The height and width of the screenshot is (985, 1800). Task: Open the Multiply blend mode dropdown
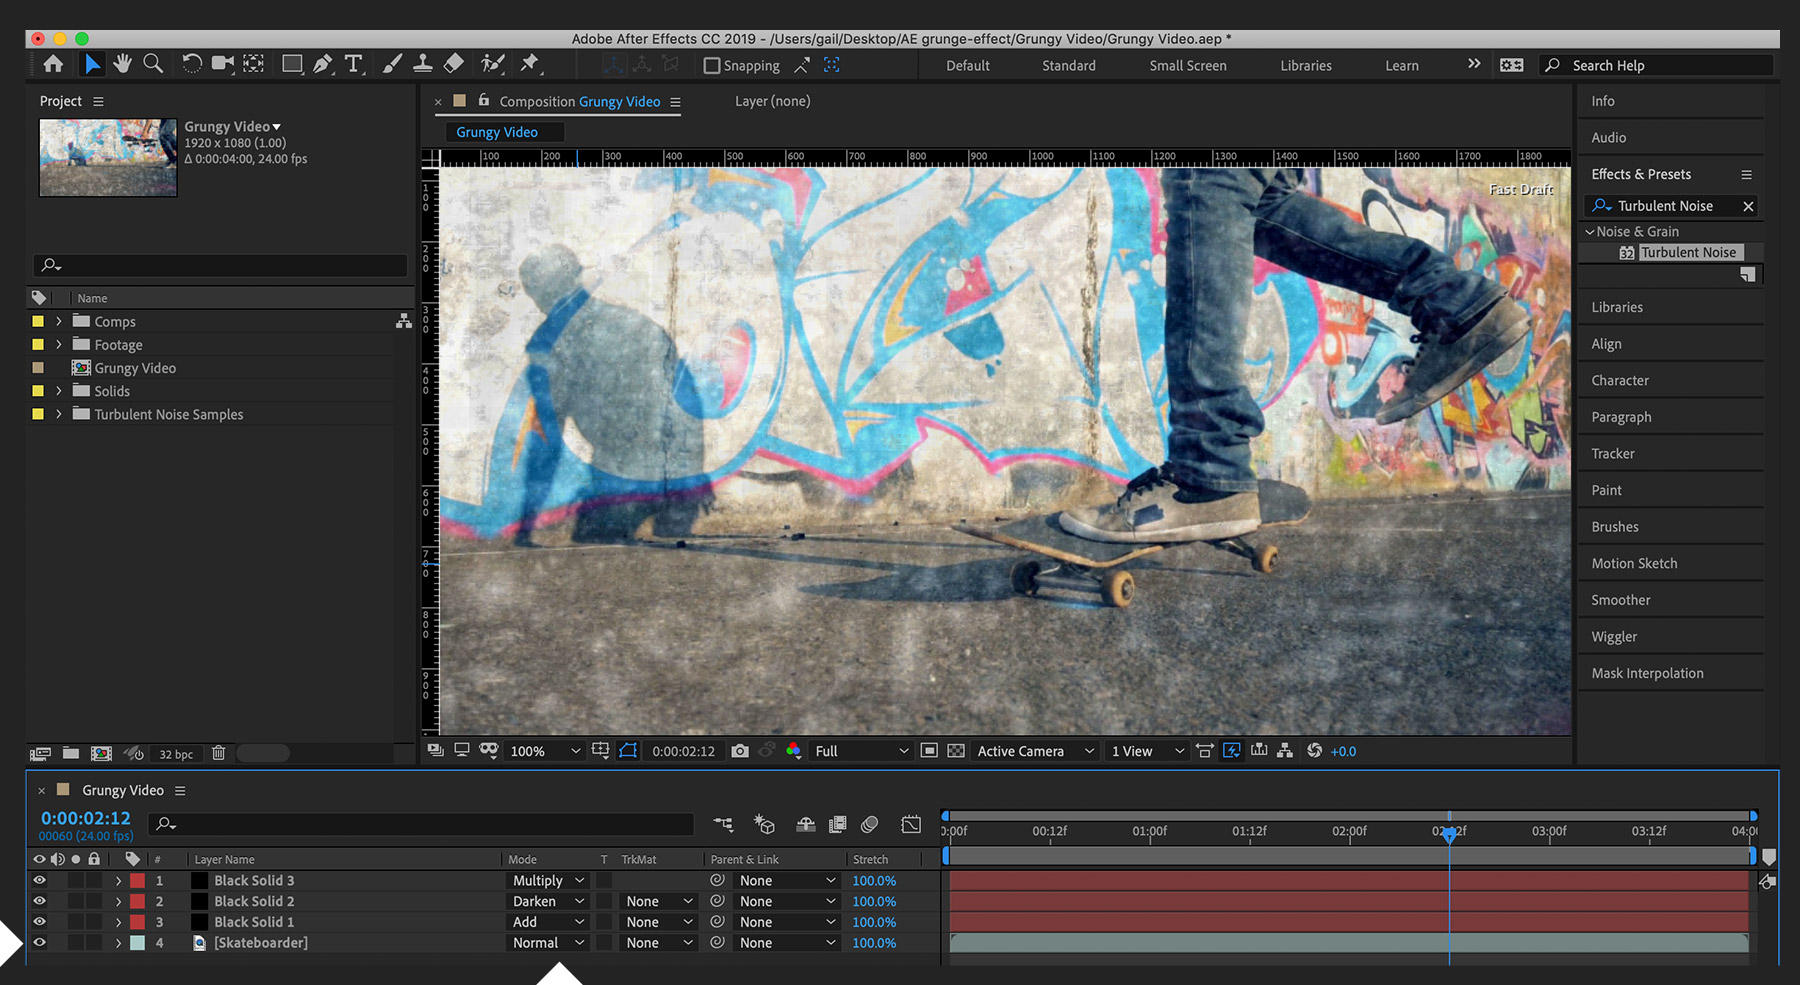tap(547, 880)
